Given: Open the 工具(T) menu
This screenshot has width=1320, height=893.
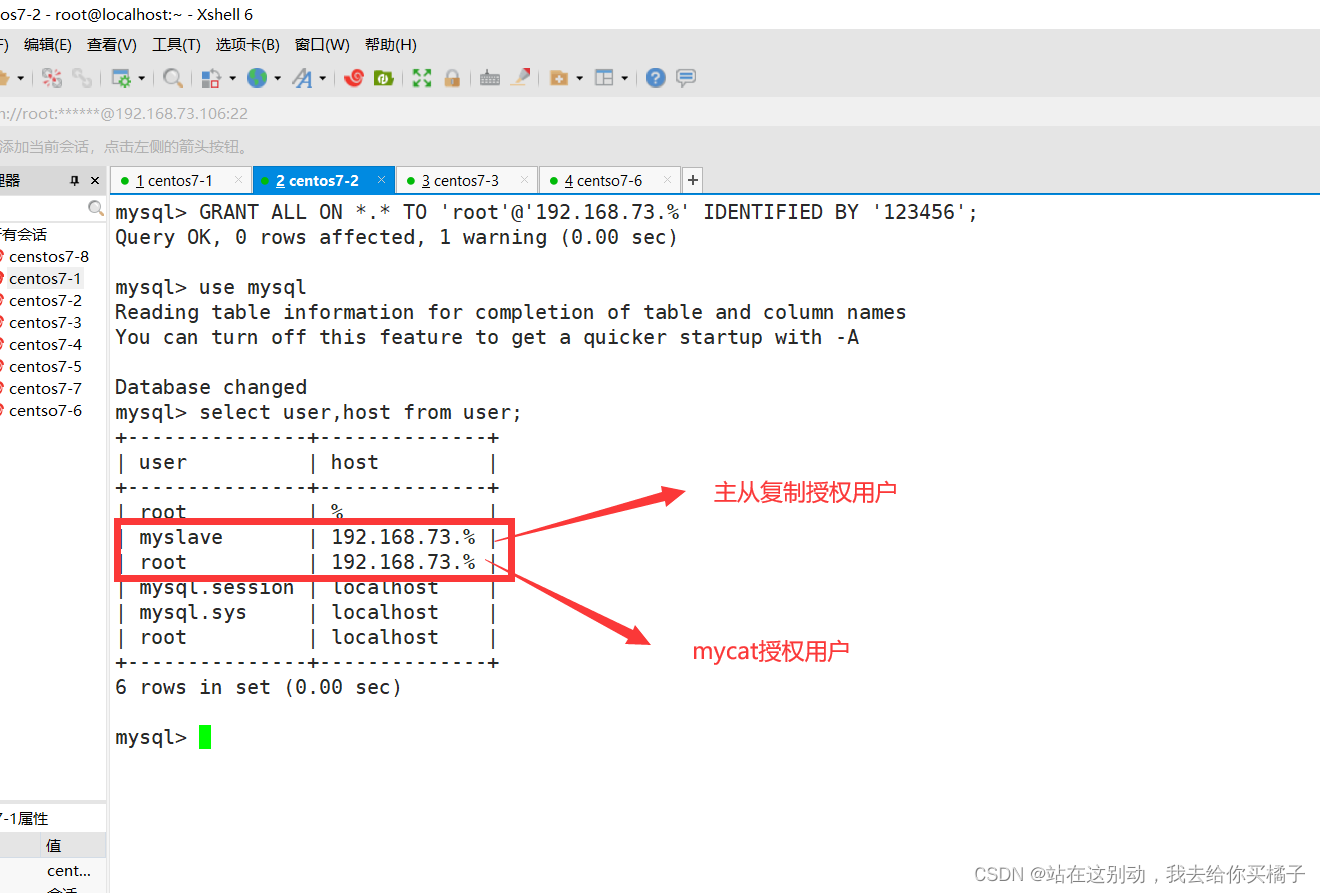Looking at the screenshot, I should (x=176, y=44).
